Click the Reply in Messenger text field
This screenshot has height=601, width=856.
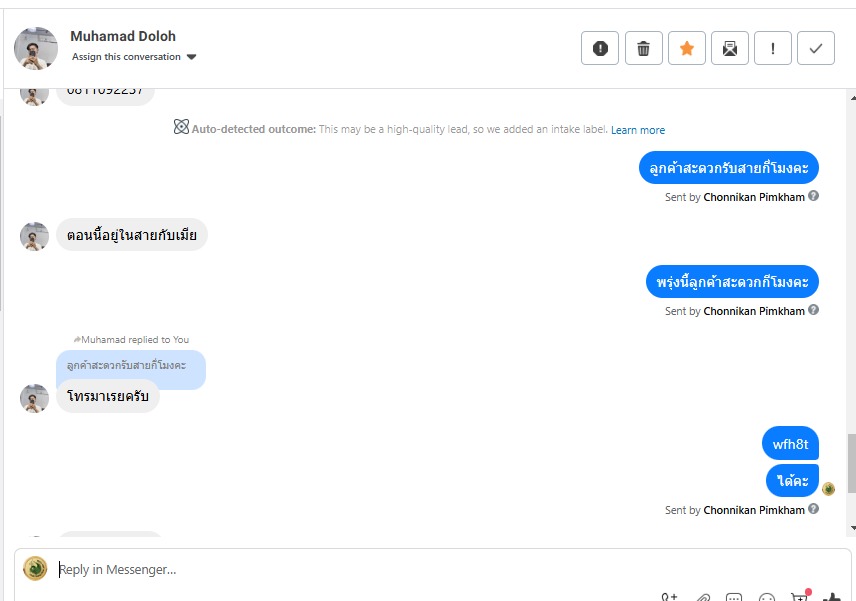pos(400,570)
